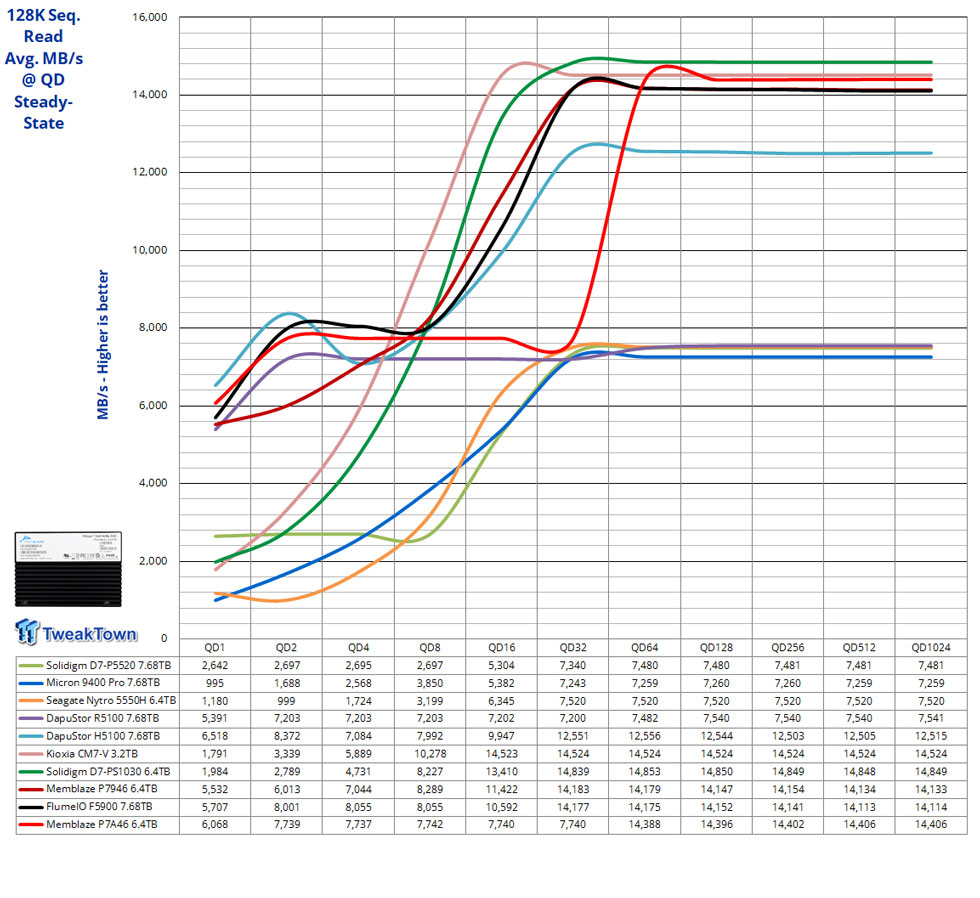Click the 2,000 y-axis label

[152, 561]
